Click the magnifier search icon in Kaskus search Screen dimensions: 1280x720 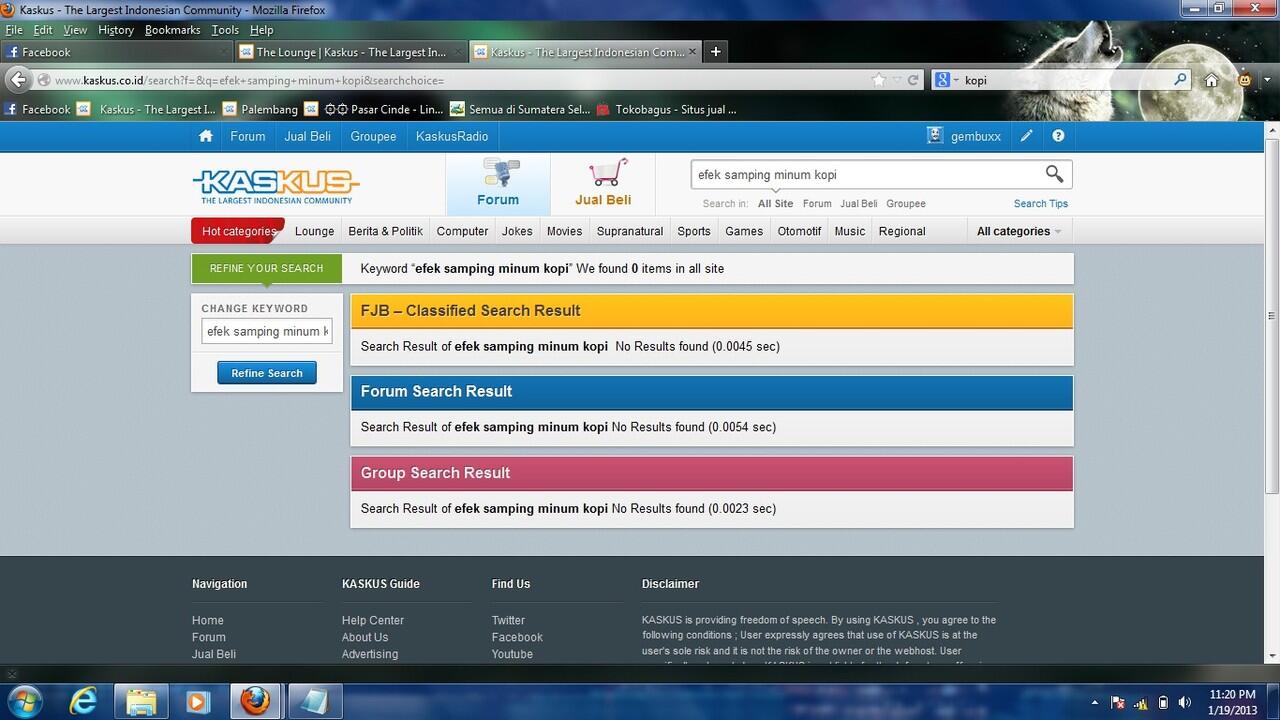coord(1054,174)
